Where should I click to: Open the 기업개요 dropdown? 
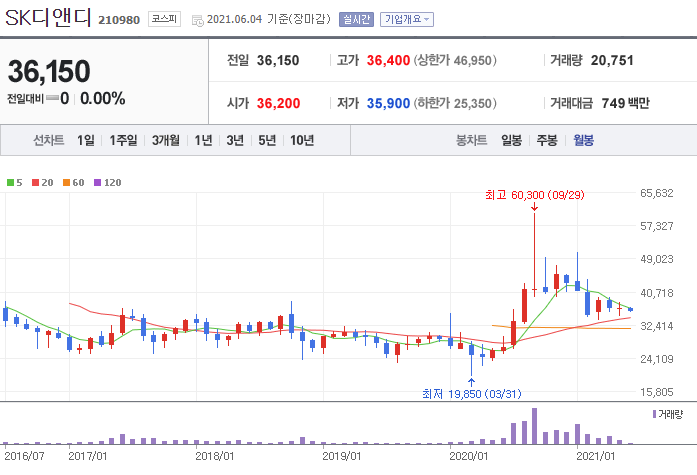point(407,20)
